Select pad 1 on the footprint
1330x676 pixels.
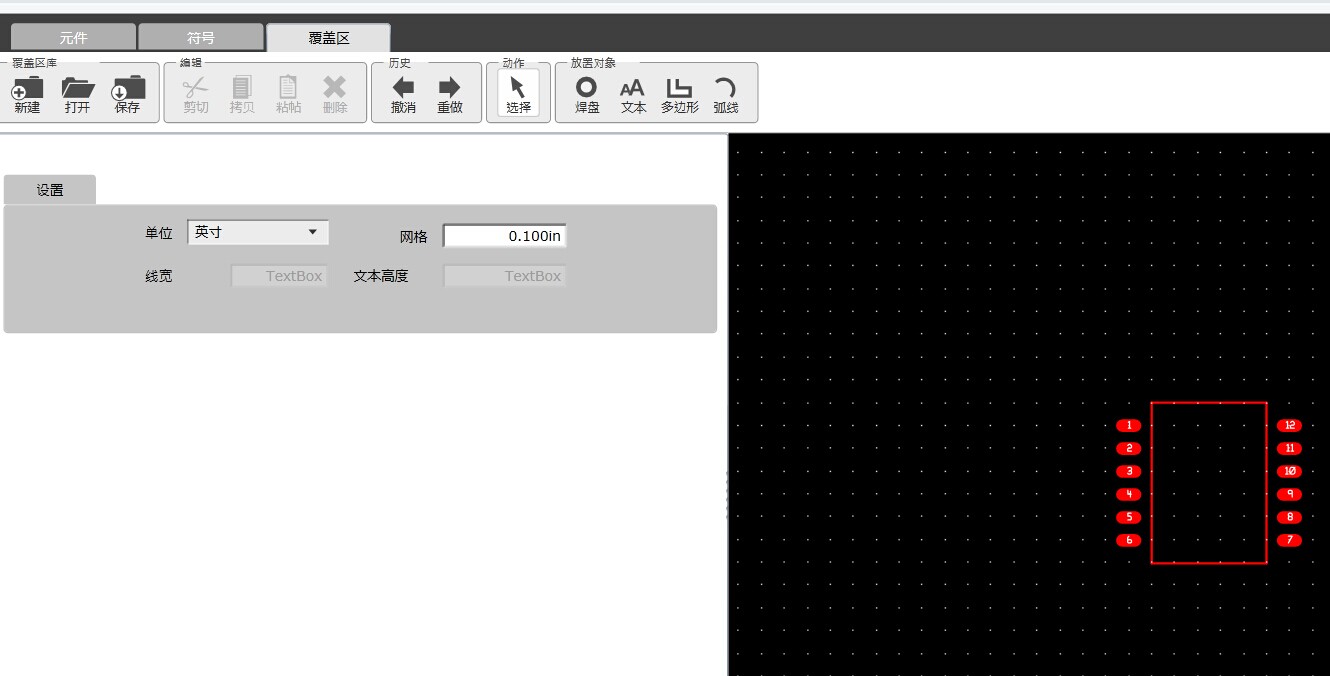click(1129, 426)
